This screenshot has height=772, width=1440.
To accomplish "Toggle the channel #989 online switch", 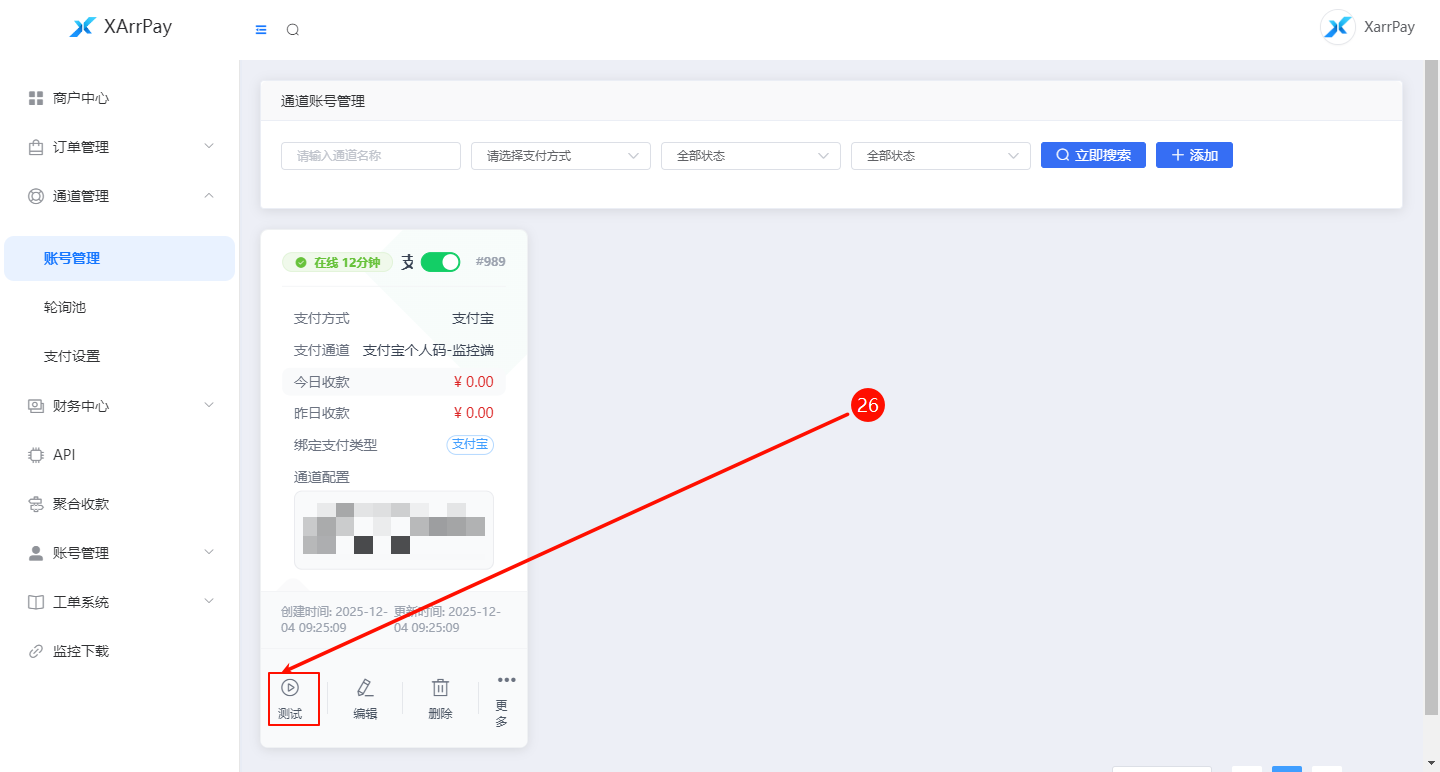I will click(440, 262).
